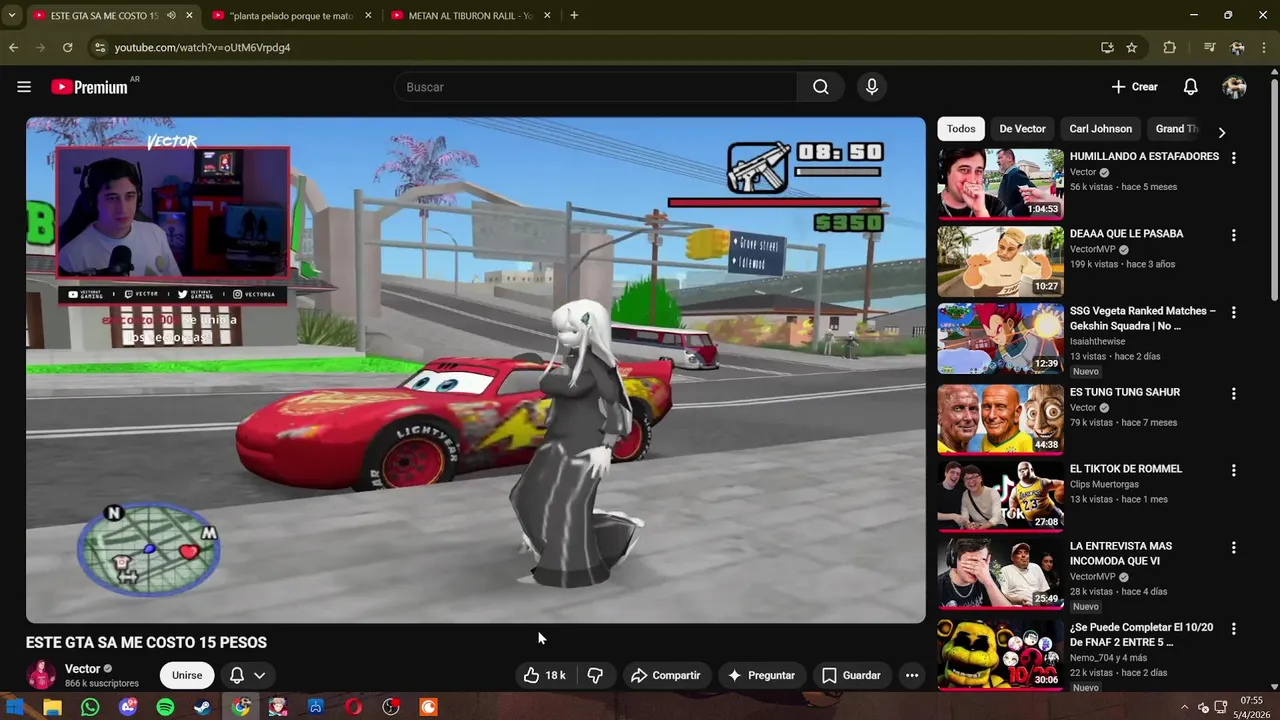Open HUMILLANDO A ESTAFADORES thumbnail
The width and height of the screenshot is (1280, 720).
1000,184
